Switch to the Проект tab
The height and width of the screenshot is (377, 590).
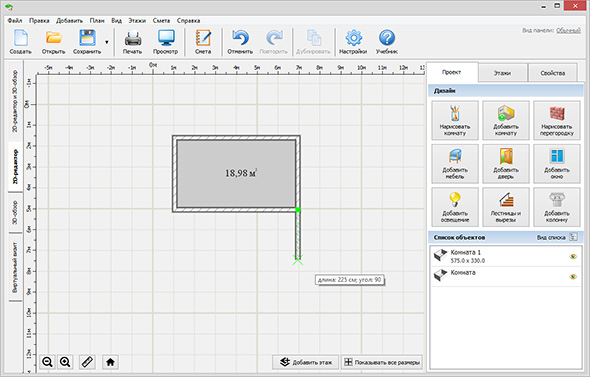point(452,72)
